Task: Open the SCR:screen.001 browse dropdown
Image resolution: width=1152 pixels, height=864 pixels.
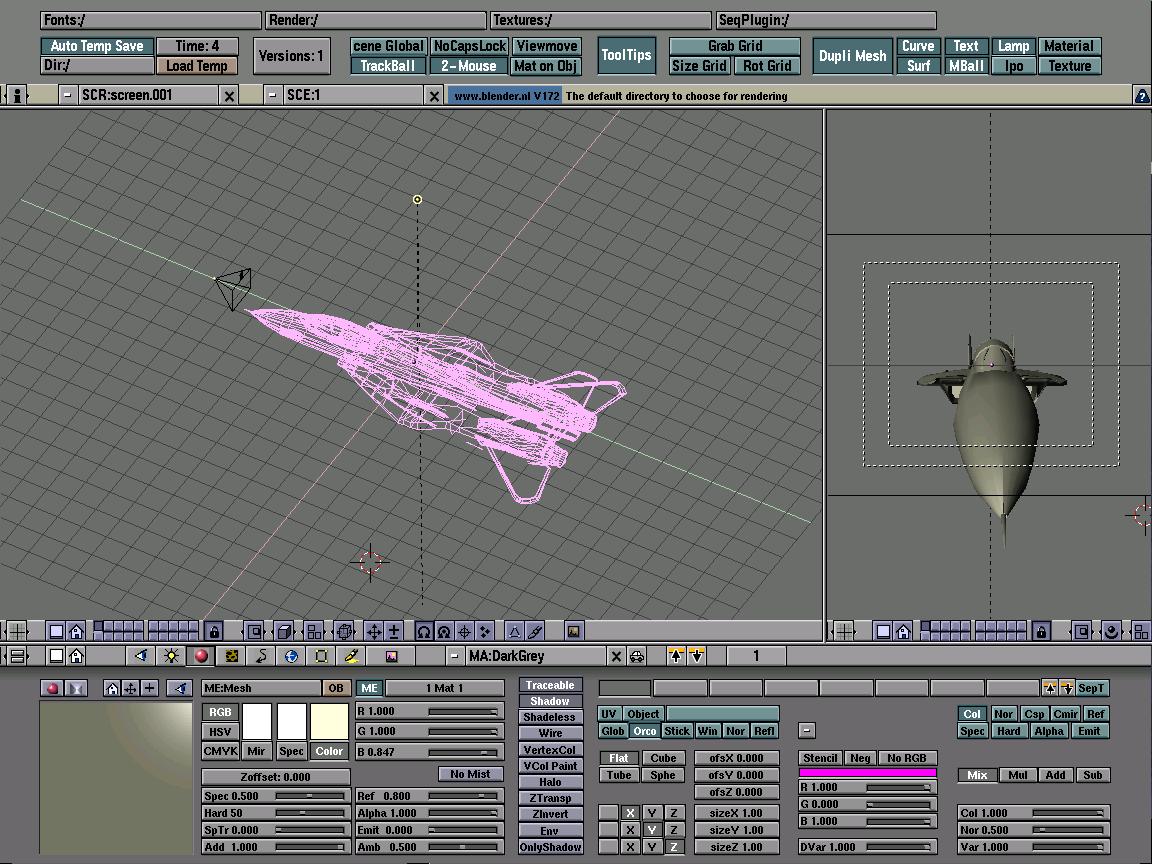Action: (x=68, y=95)
